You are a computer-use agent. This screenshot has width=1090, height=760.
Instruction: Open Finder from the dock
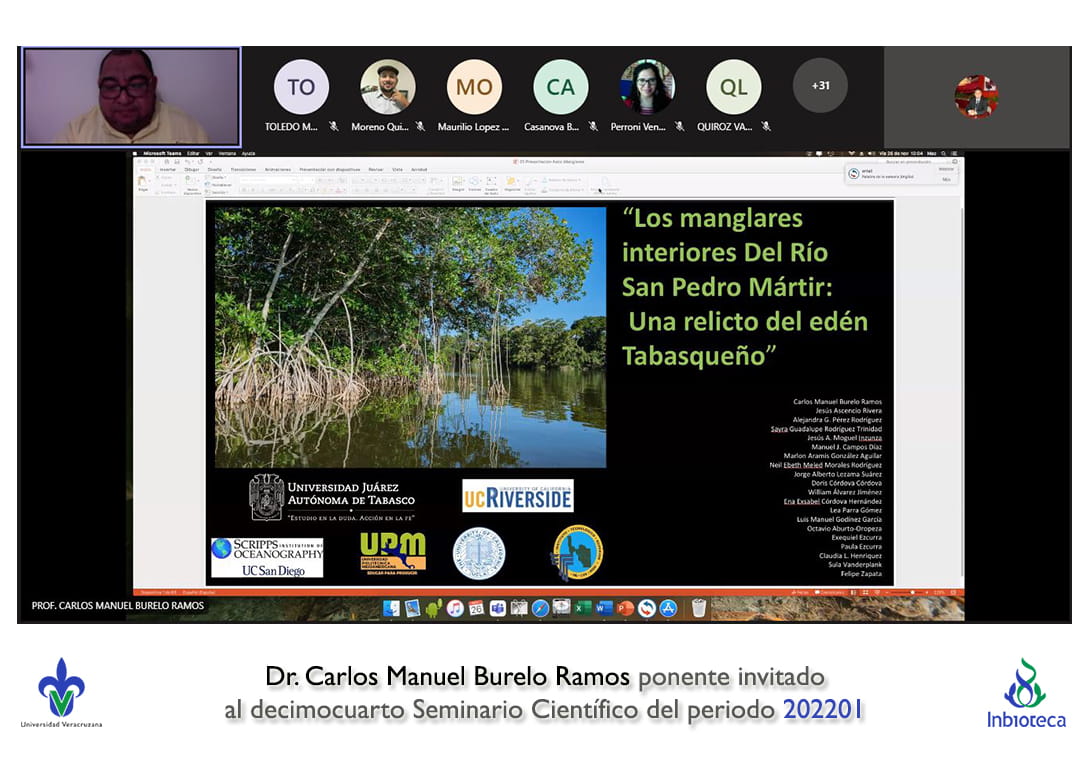click(x=391, y=608)
